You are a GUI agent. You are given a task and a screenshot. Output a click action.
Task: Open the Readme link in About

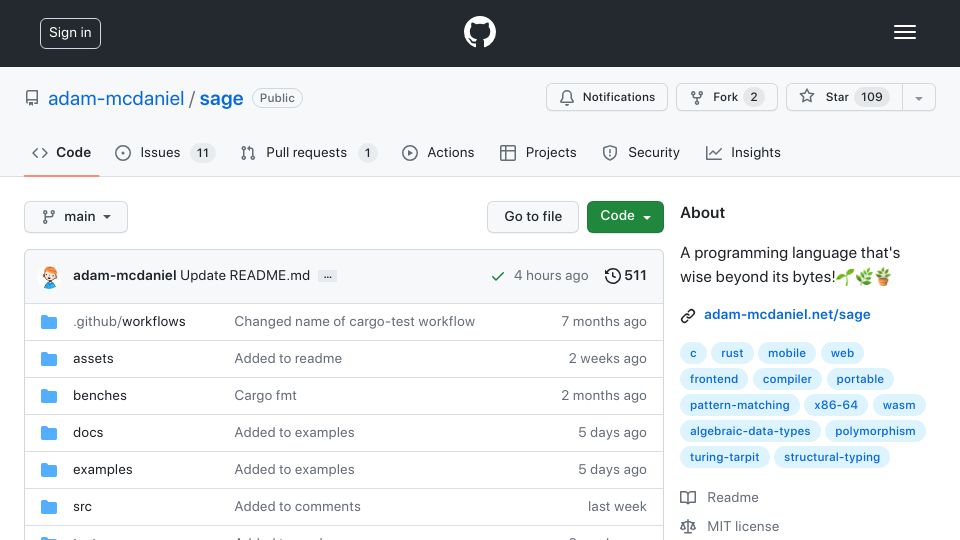tap(719, 497)
